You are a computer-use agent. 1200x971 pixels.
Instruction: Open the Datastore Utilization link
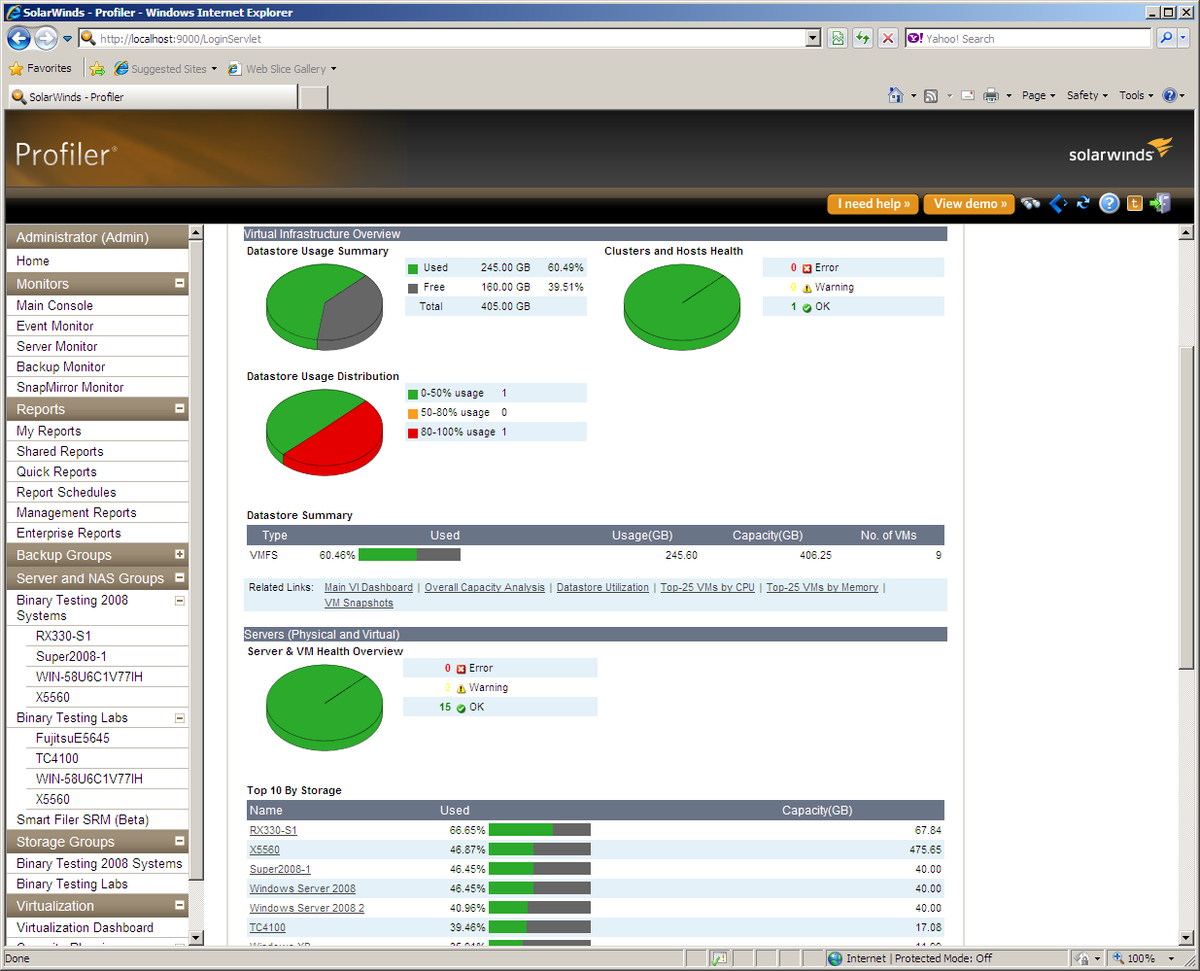(602, 587)
